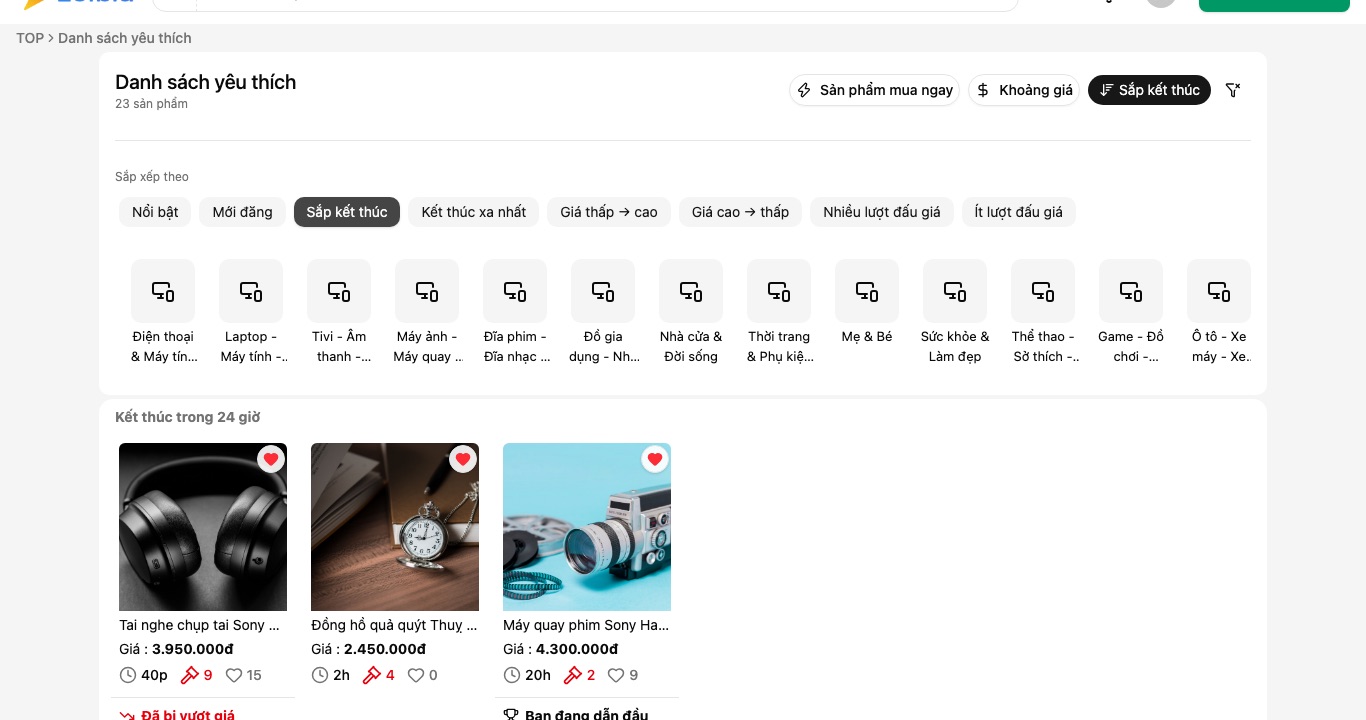Image resolution: width=1366 pixels, height=720 pixels.
Task: Sort by Nhiều lượt đấu giá
Action: coord(882,212)
